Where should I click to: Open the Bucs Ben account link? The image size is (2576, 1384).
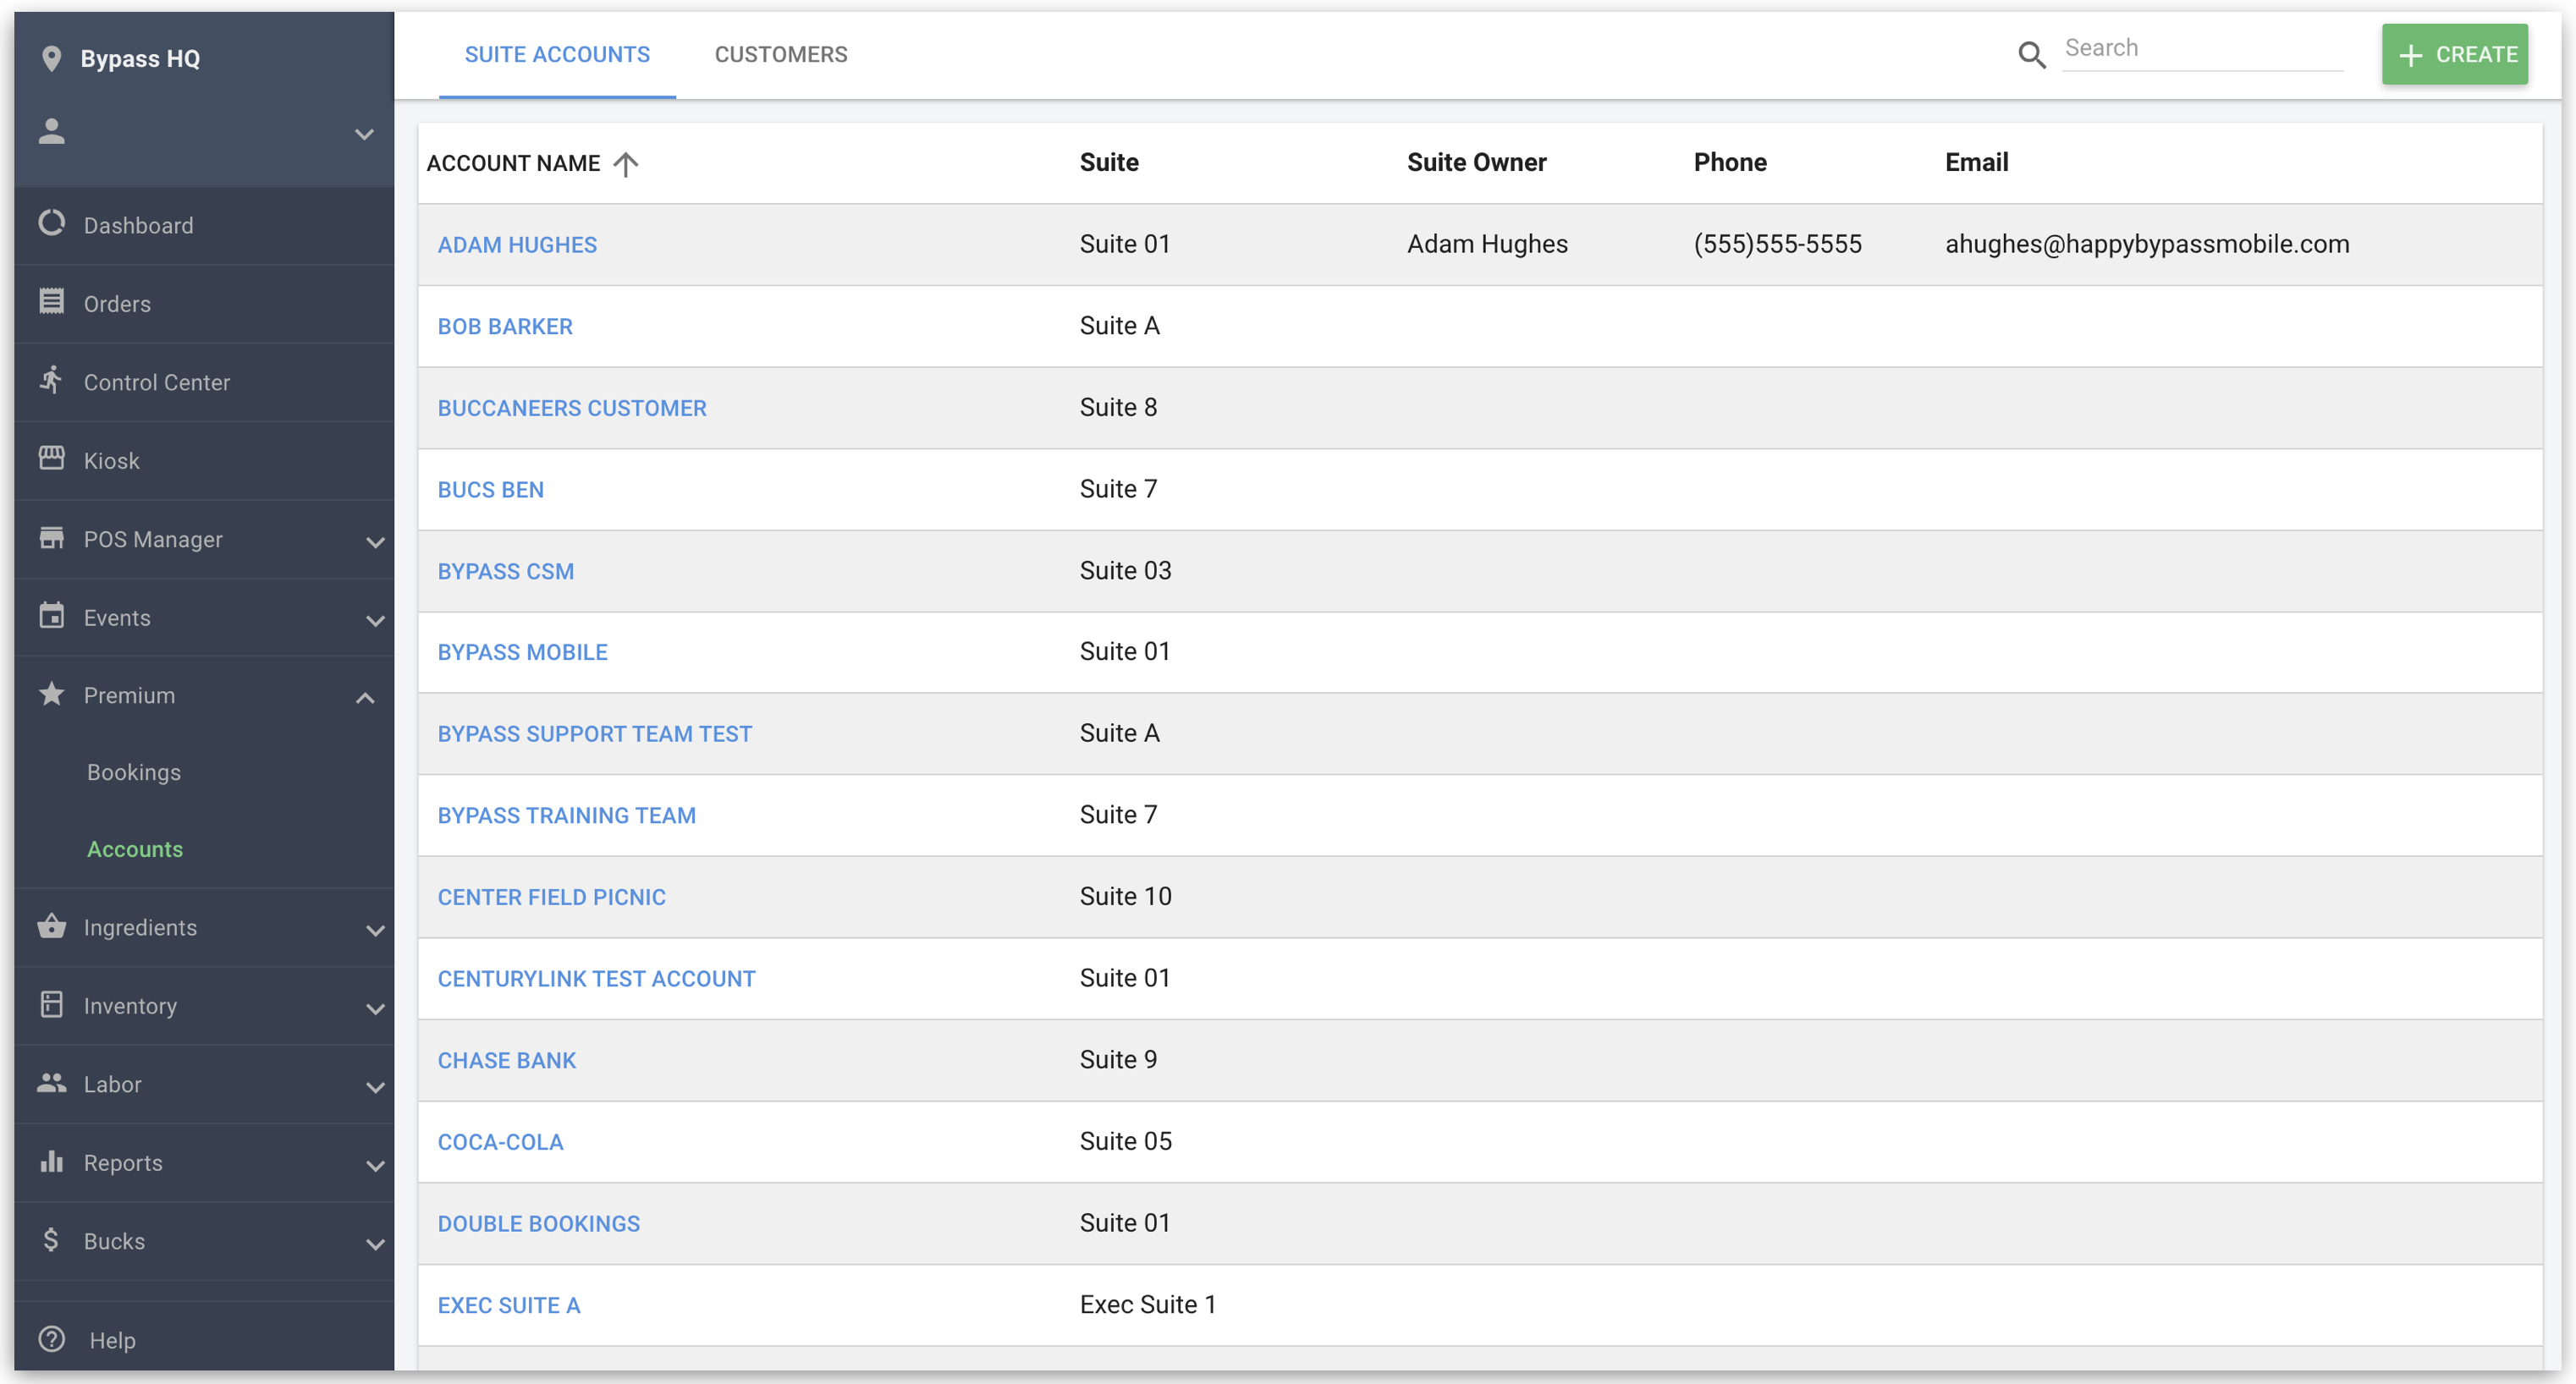point(491,490)
